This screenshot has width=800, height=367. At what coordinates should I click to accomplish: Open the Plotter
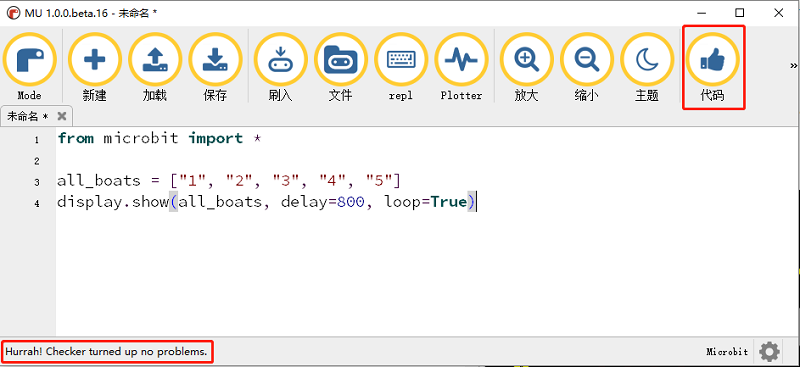pyautogui.click(x=461, y=67)
